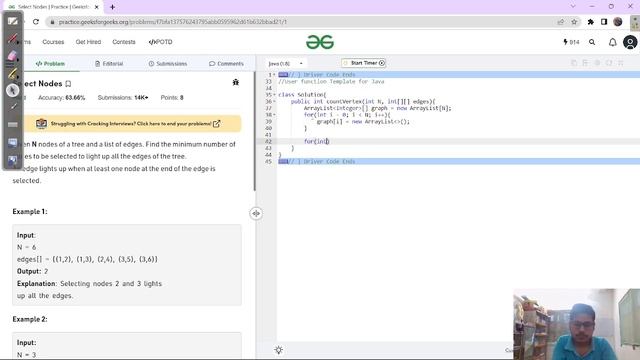
Task: Reload the browser page
Action: coord(36,22)
